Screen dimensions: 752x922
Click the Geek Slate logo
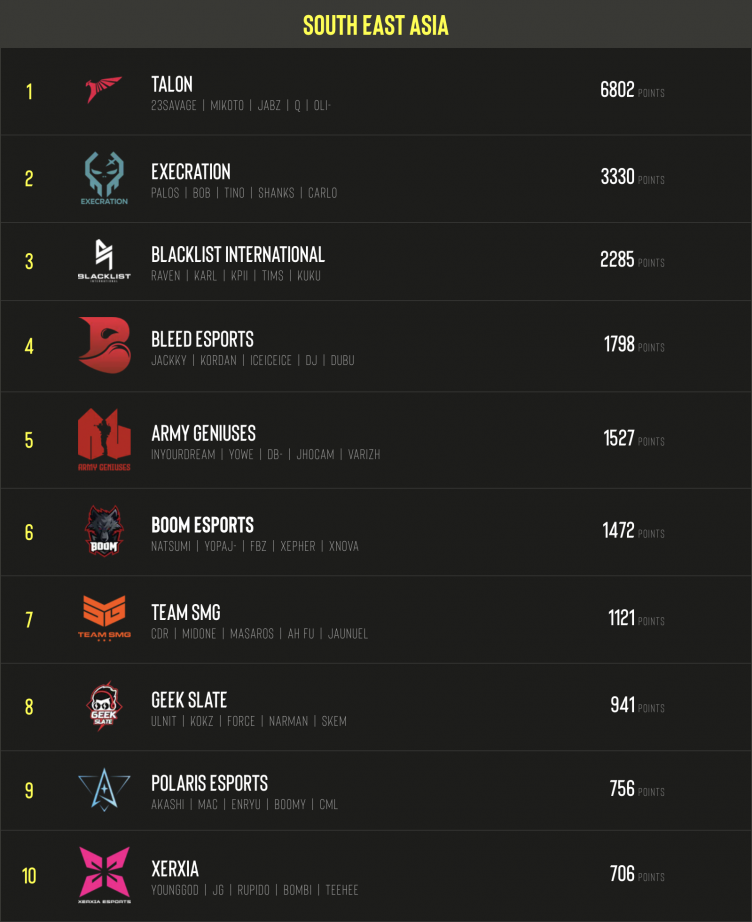[104, 706]
